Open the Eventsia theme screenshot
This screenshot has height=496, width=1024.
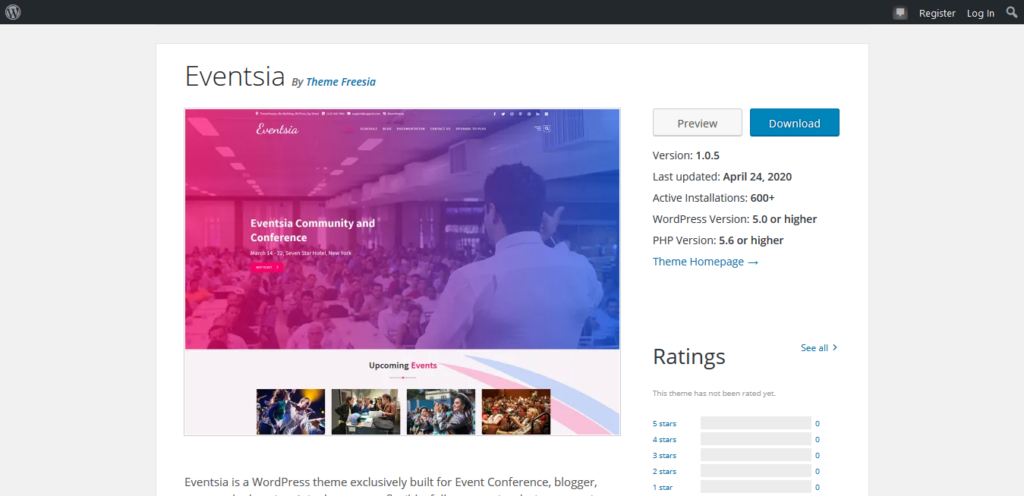(402, 272)
